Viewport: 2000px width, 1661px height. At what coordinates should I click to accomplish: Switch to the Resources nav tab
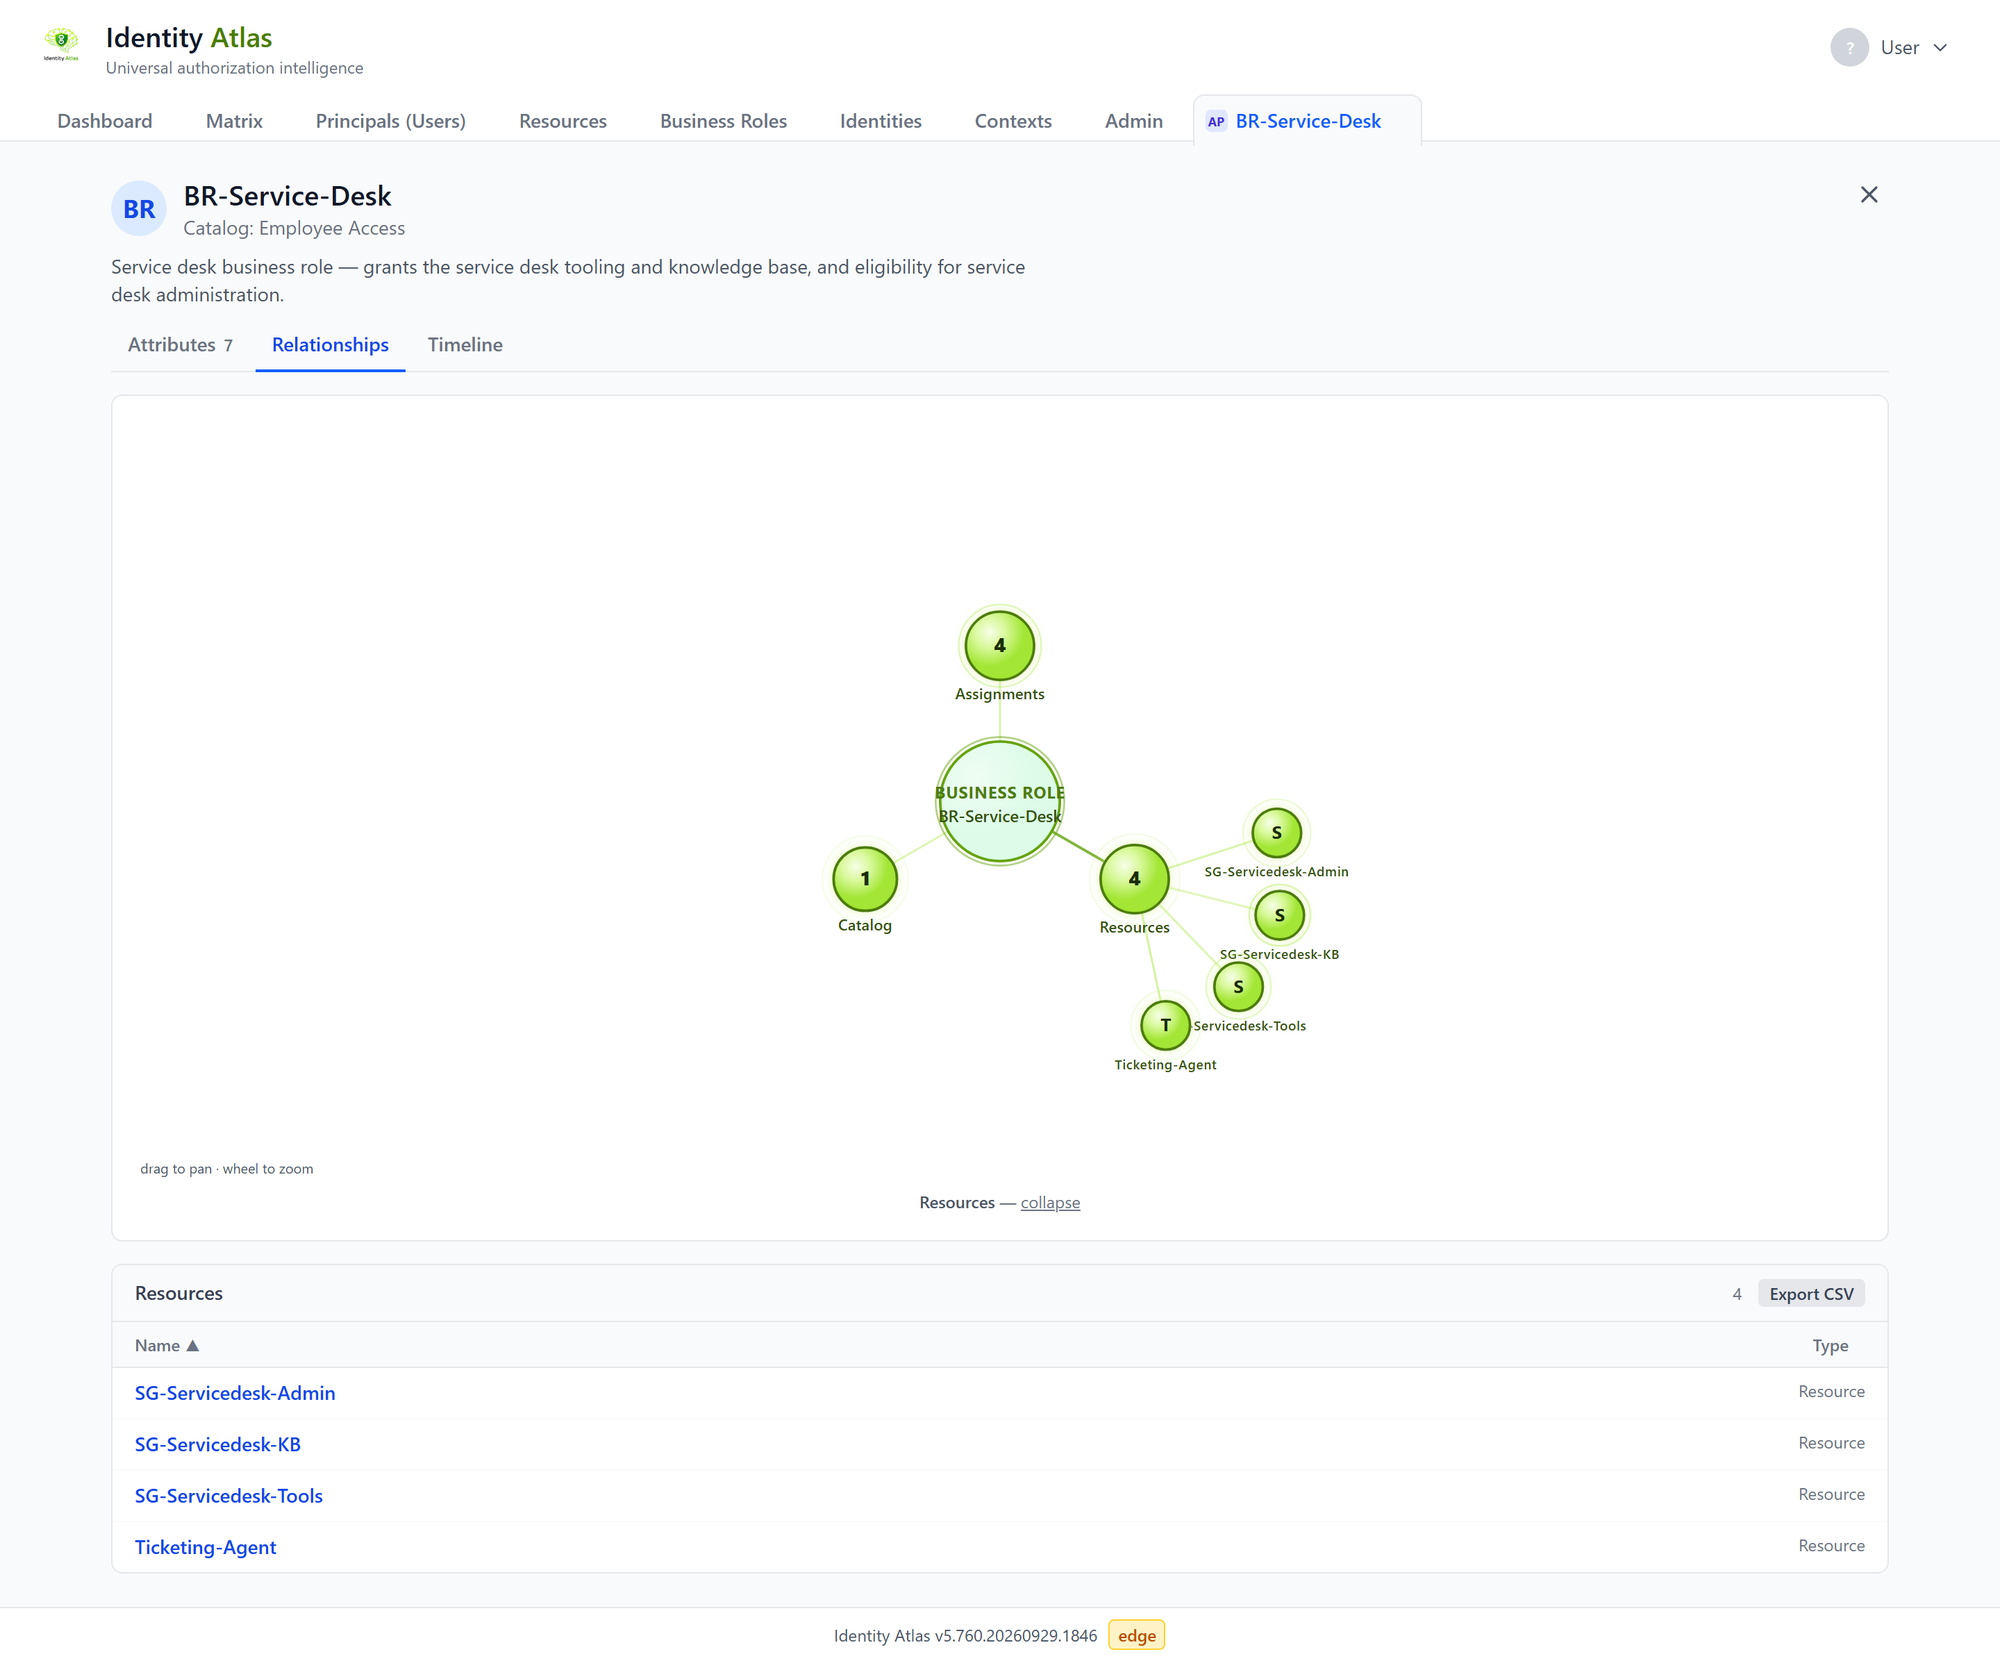point(563,121)
